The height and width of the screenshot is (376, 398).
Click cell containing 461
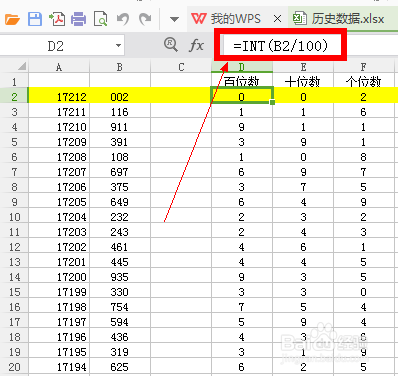(x=120, y=247)
